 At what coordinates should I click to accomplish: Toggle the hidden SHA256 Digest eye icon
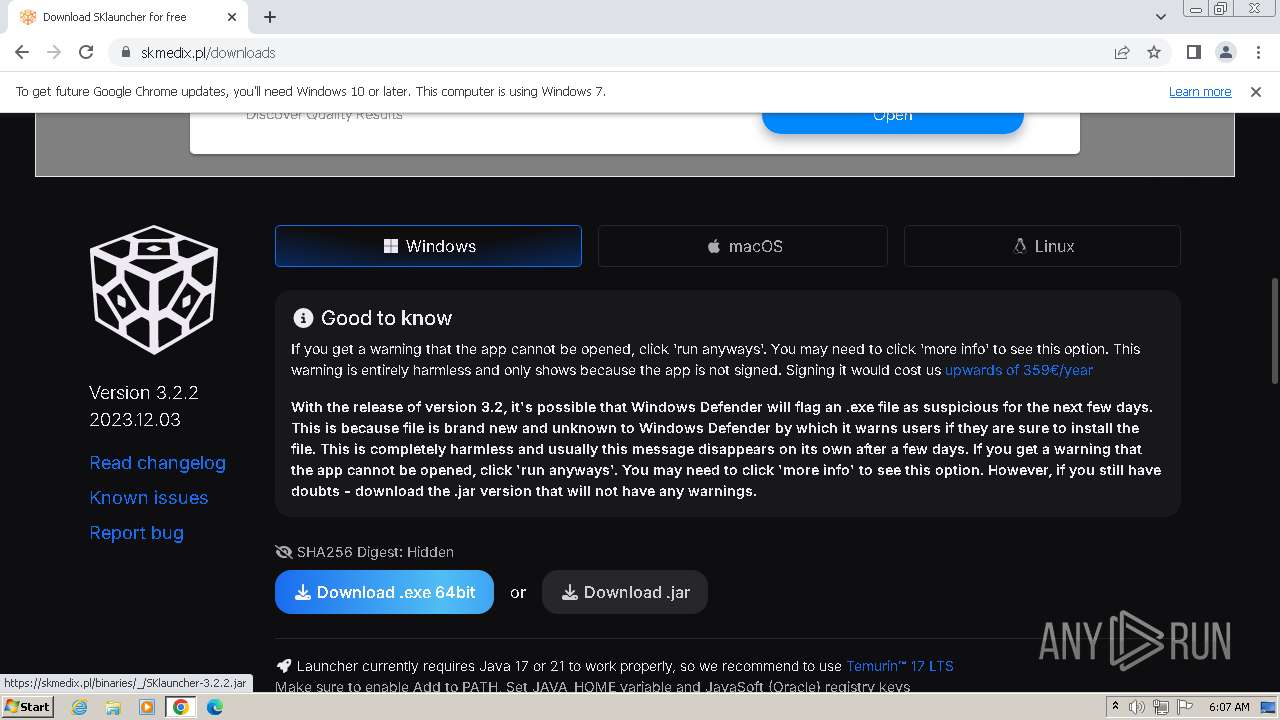point(283,552)
